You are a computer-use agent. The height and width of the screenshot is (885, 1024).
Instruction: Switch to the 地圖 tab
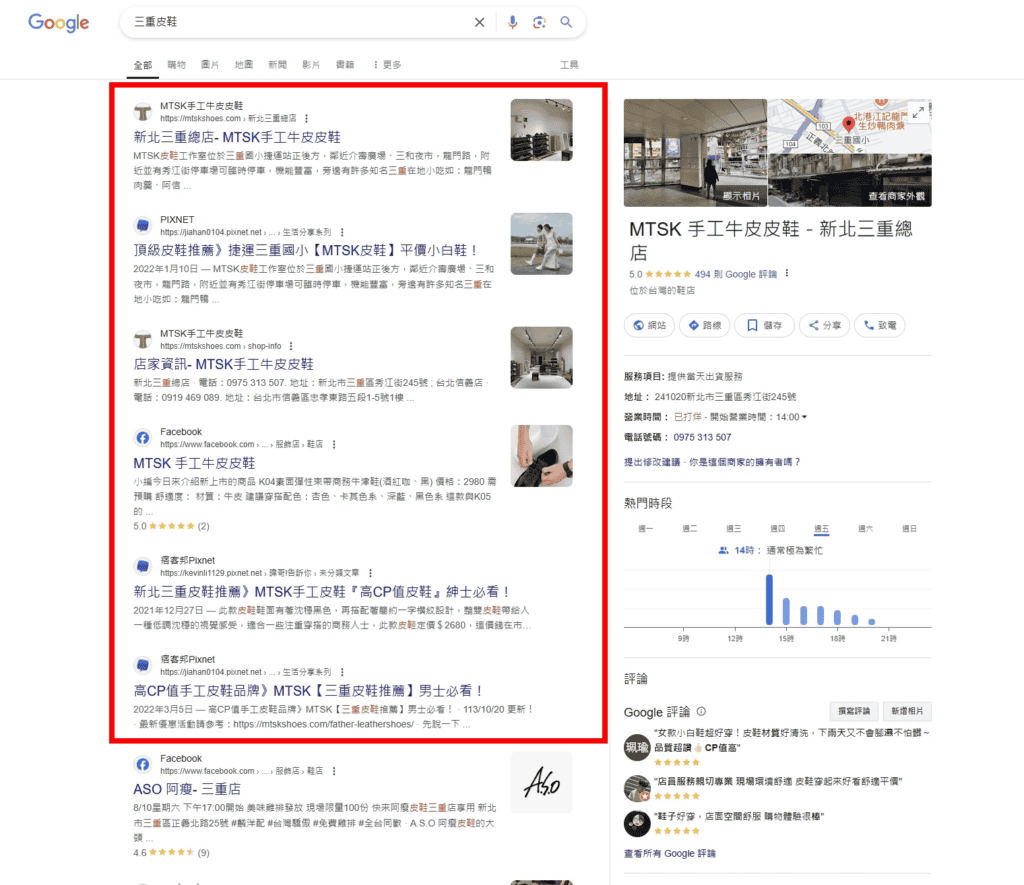tap(244, 65)
